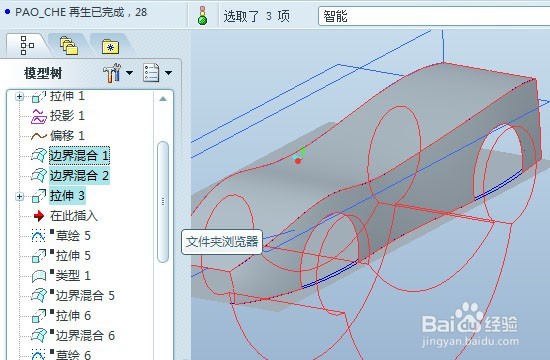Open the 智能 selection filter box
Screen dimensions: 550x360
pos(434,16)
